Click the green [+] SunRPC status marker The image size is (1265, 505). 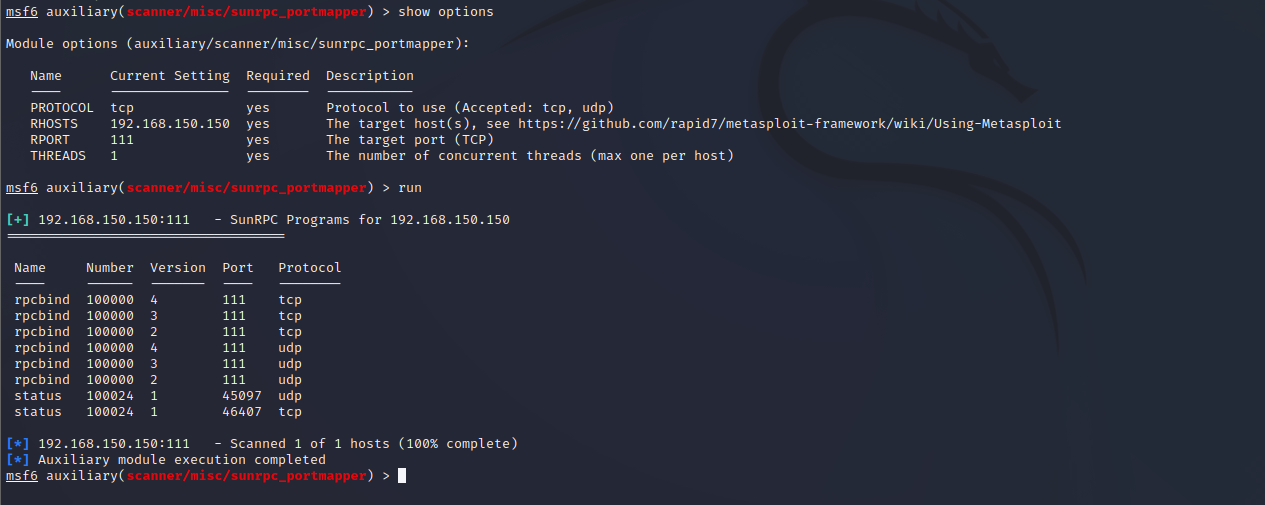point(18,220)
